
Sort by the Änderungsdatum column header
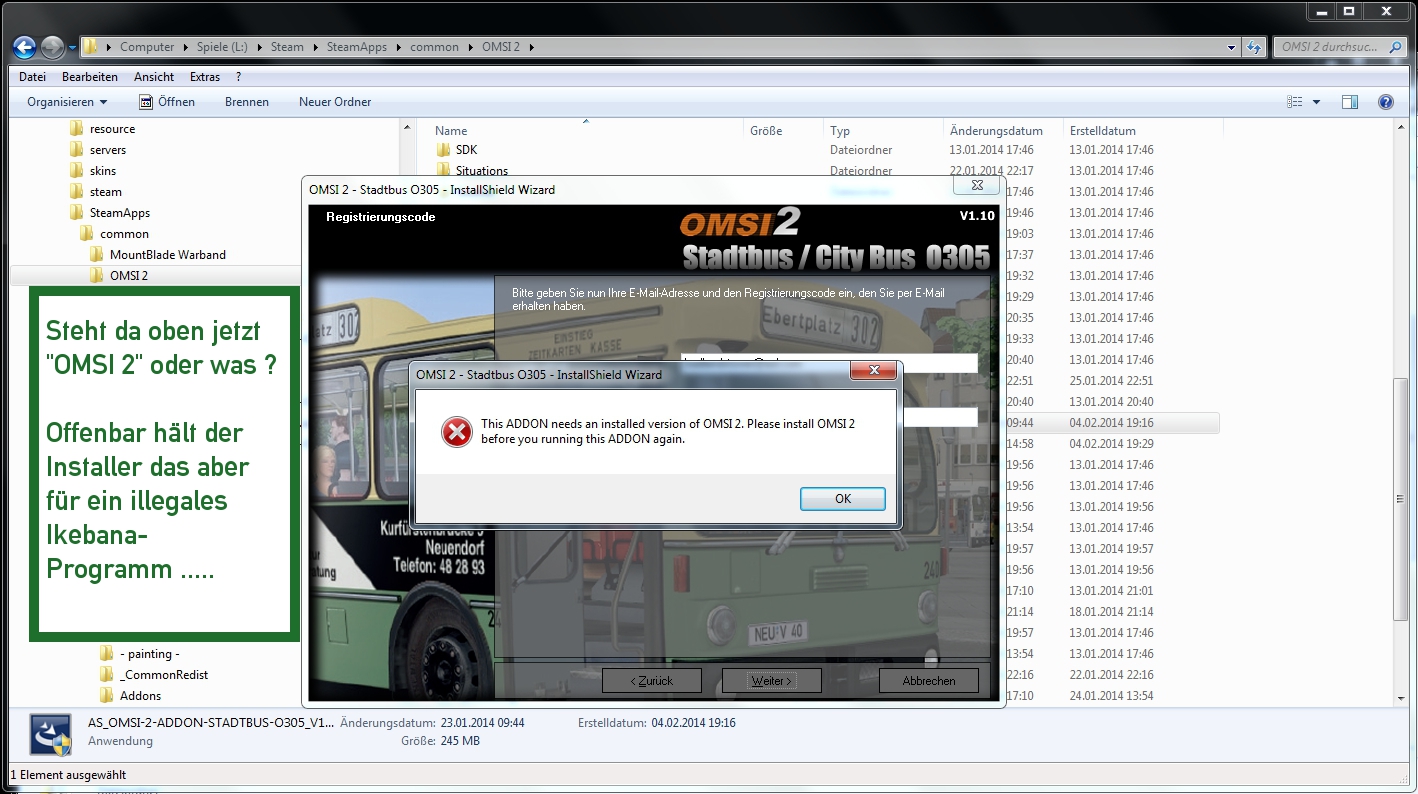coord(996,131)
